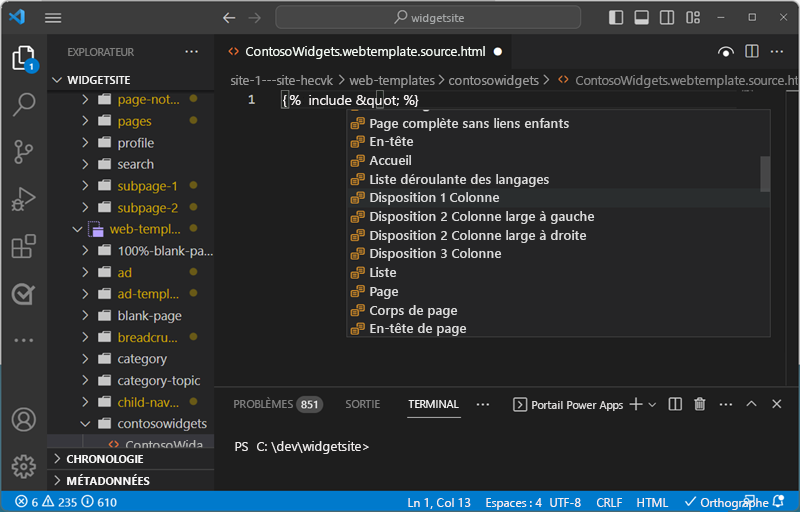The width and height of the screenshot is (800, 512).
Task: Open editor More Actions ellipsis
Action: (x=777, y=52)
